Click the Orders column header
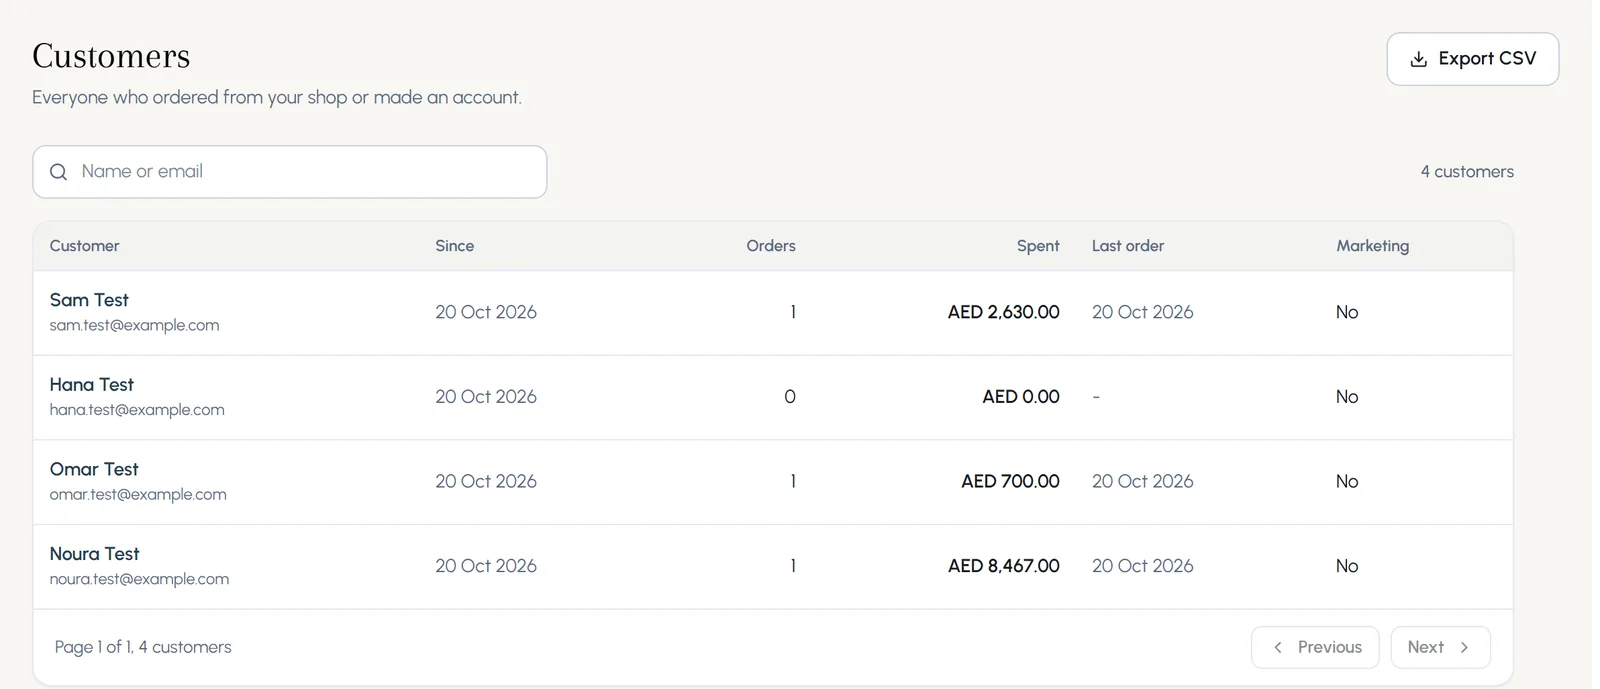Viewport: 1600px width, 689px height. pyautogui.click(x=771, y=246)
